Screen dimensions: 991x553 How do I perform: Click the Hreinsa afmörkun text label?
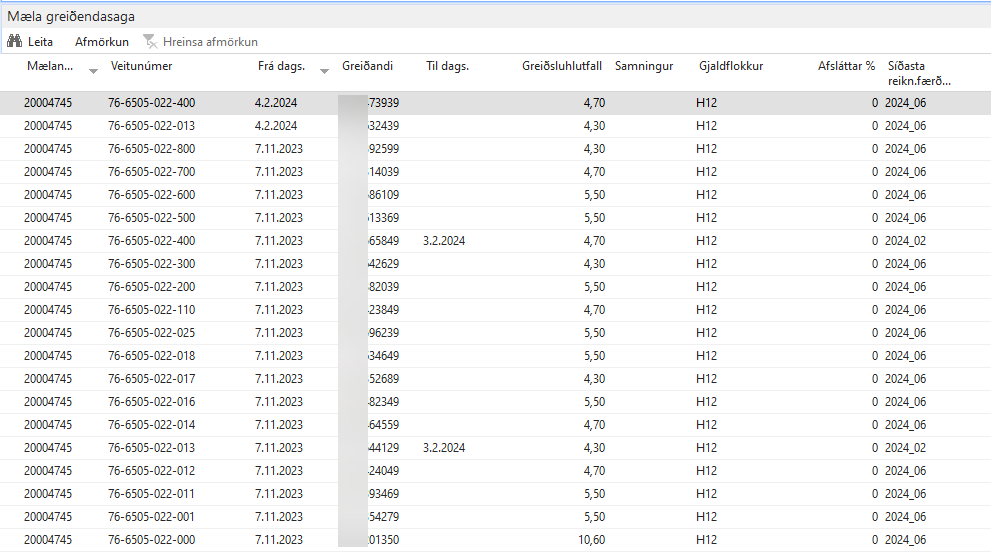coord(210,42)
